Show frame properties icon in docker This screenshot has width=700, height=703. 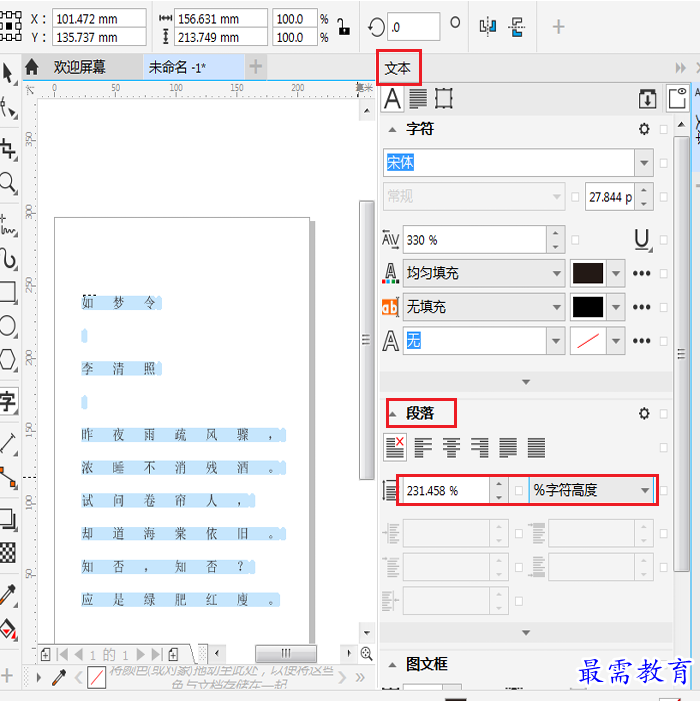[443, 99]
